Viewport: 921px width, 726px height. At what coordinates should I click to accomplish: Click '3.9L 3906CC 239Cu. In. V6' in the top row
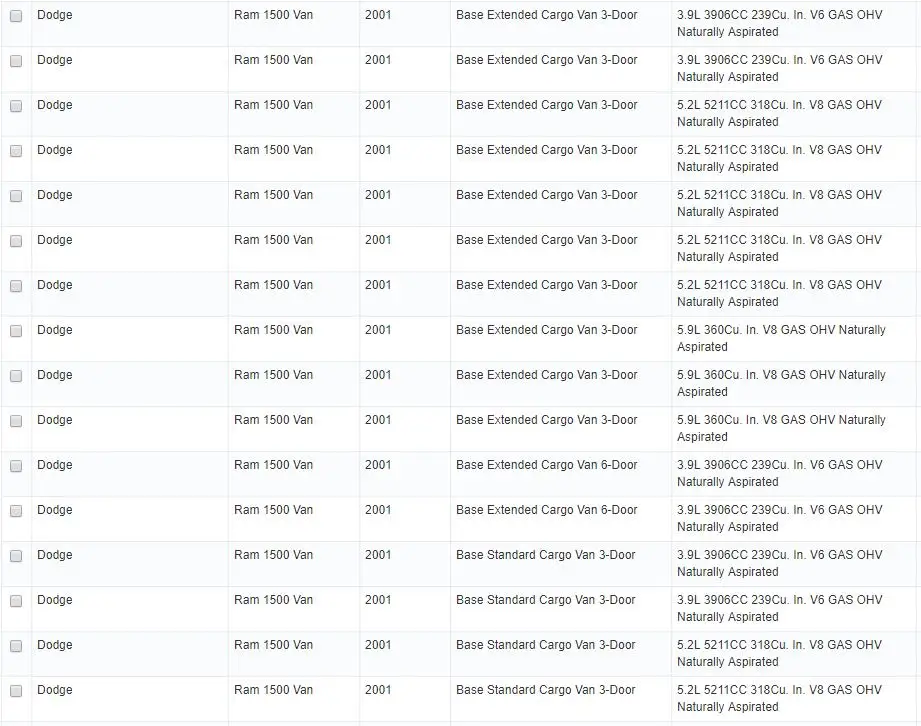[750, 15]
